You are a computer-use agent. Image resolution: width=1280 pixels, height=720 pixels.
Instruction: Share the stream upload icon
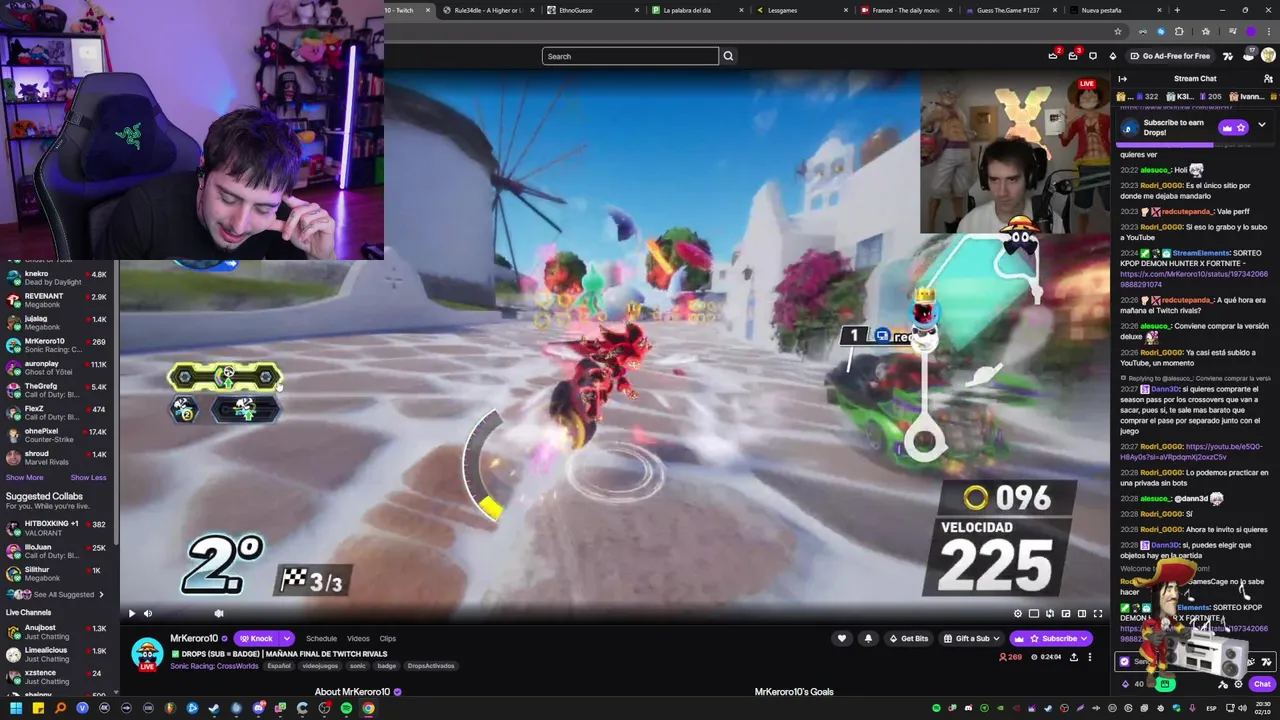(1074, 657)
